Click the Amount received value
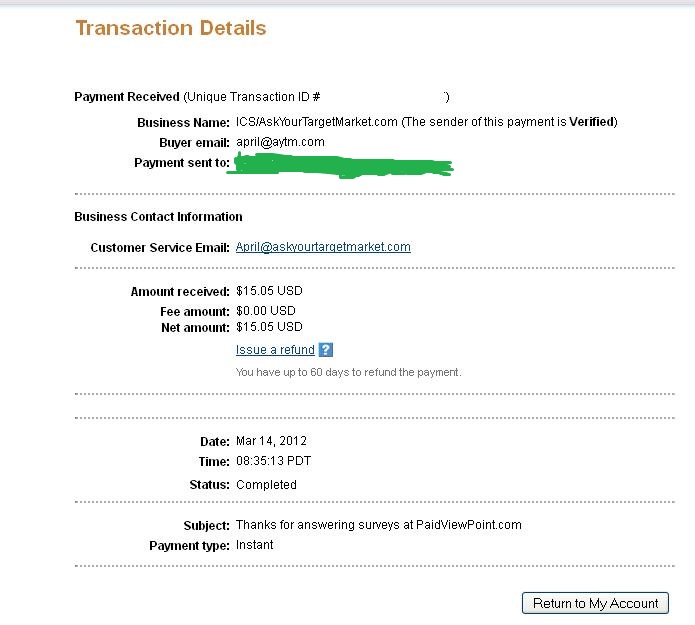 (x=269, y=291)
